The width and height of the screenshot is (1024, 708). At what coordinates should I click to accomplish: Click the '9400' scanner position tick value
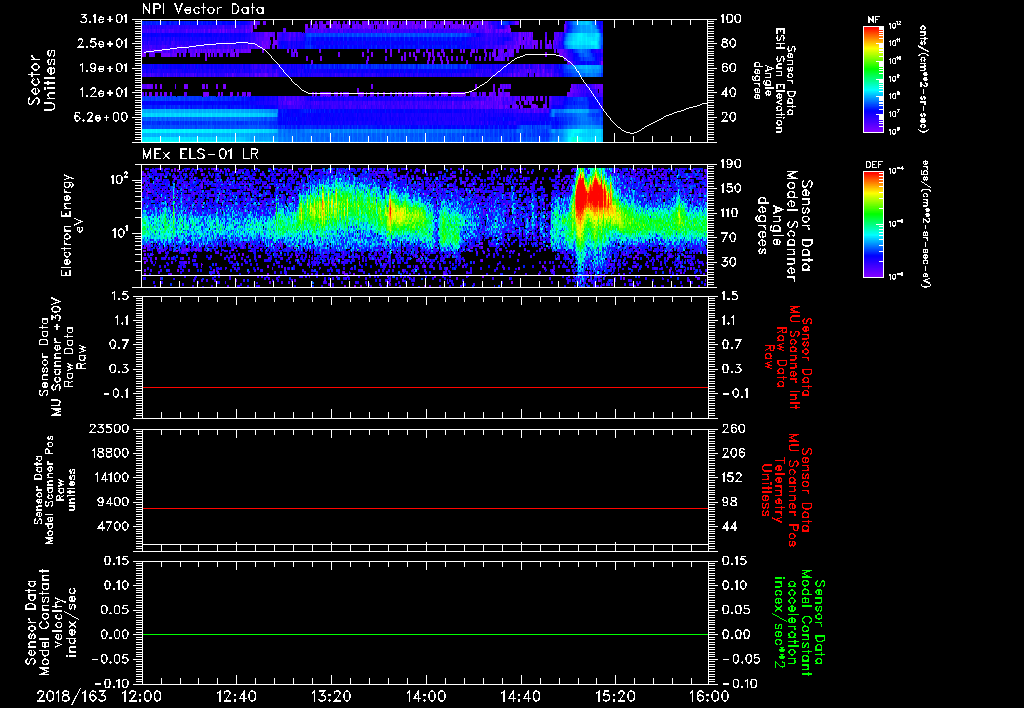tap(112, 502)
